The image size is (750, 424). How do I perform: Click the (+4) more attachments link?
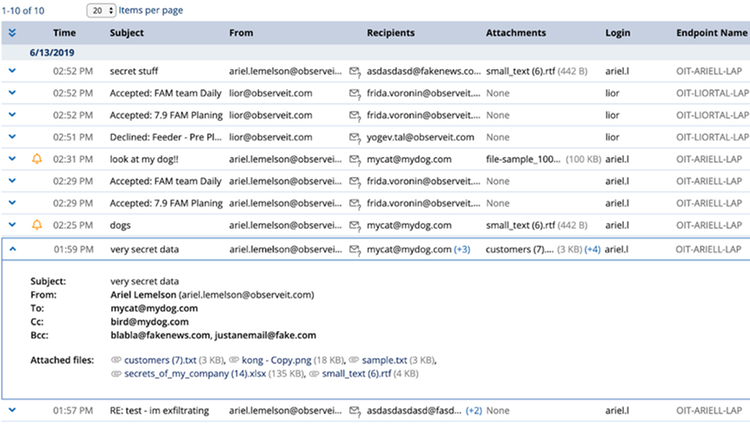point(593,249)
